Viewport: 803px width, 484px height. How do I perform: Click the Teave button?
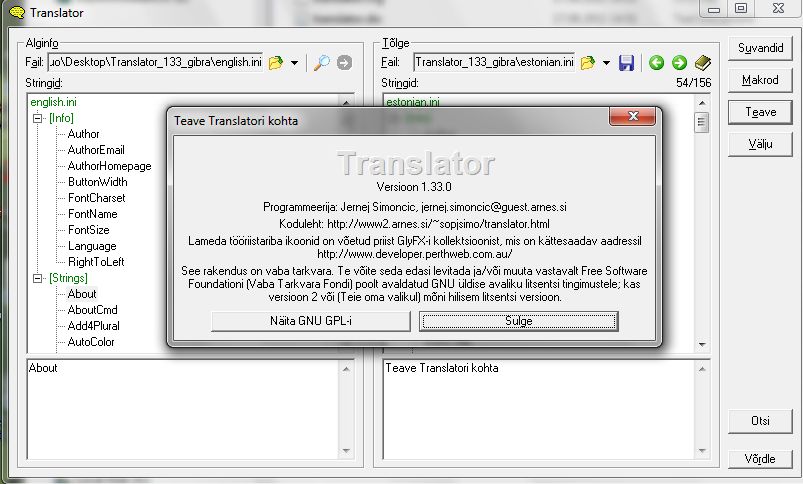pyautogui.click(x=760, y=112)
